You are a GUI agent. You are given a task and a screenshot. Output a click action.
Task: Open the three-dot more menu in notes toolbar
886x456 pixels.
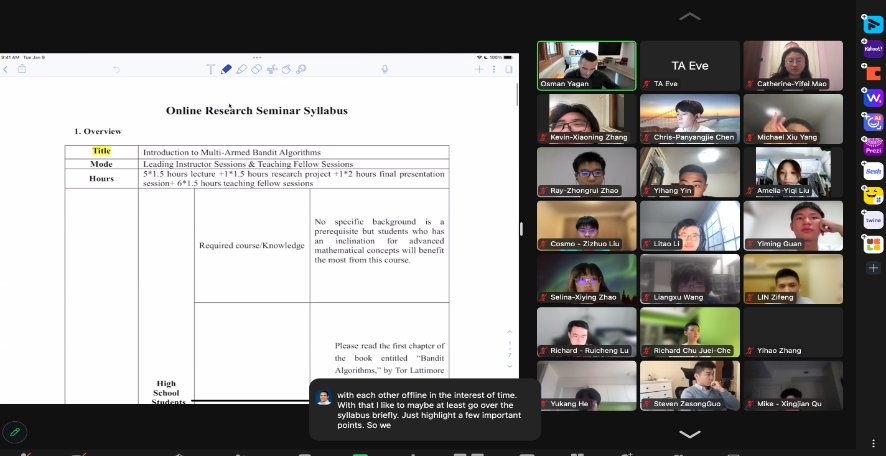pyautogui.click(x=494, y=69)
